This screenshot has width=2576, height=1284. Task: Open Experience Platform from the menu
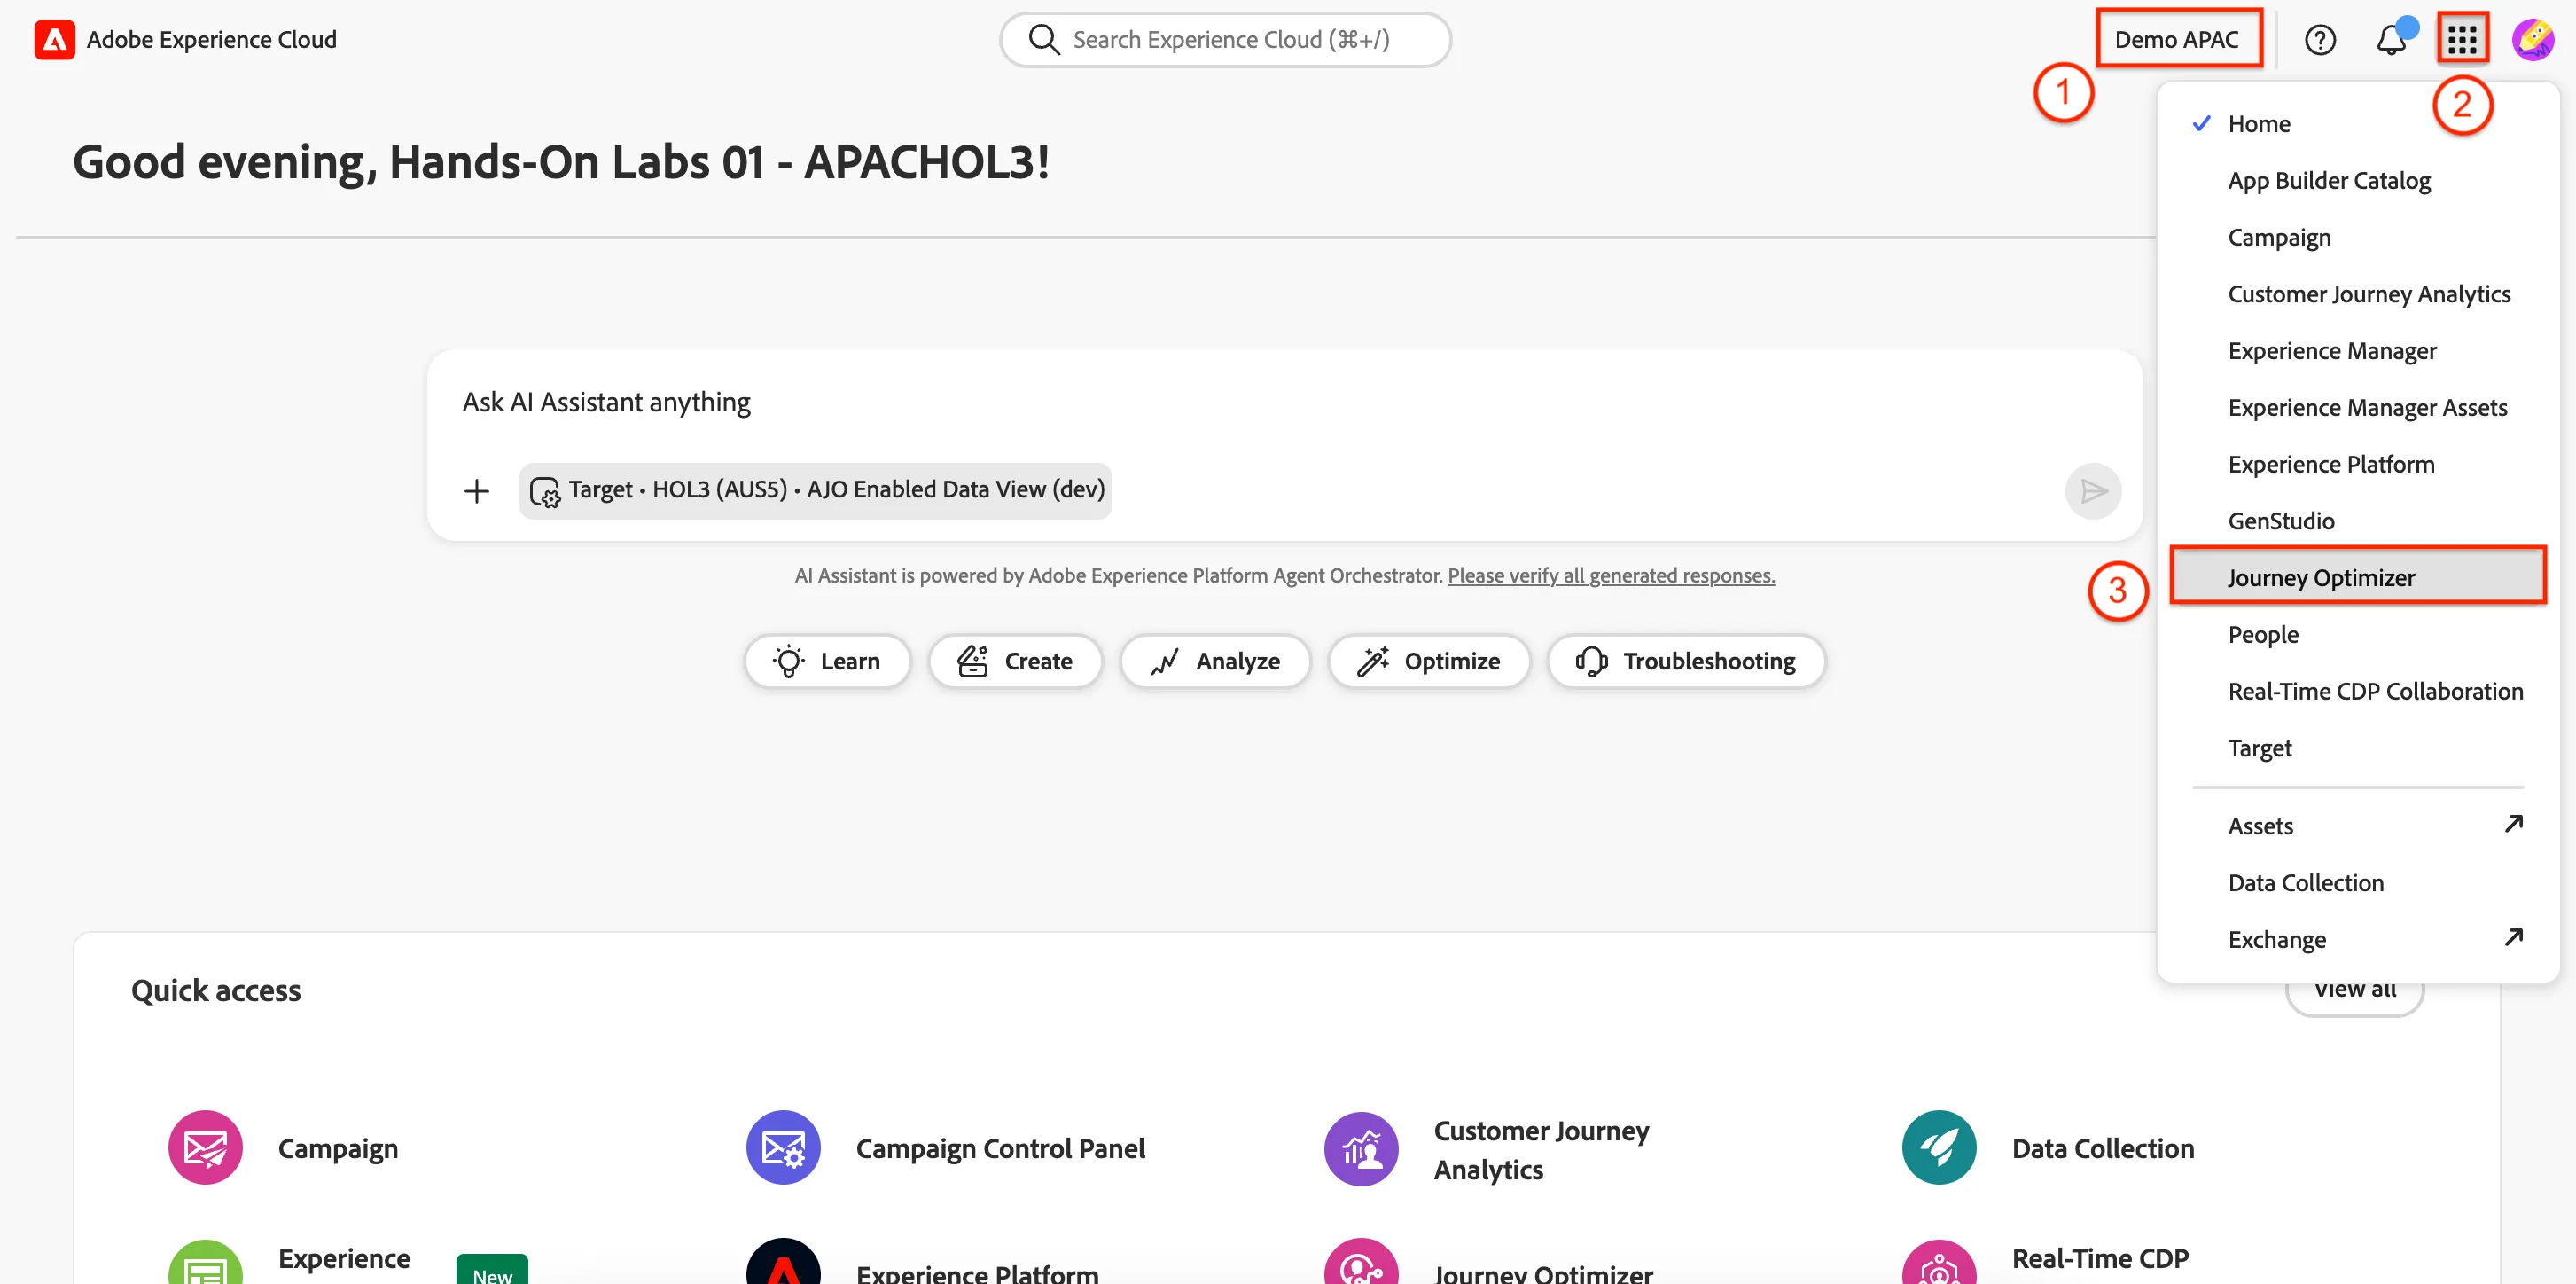click(2358, 465)
